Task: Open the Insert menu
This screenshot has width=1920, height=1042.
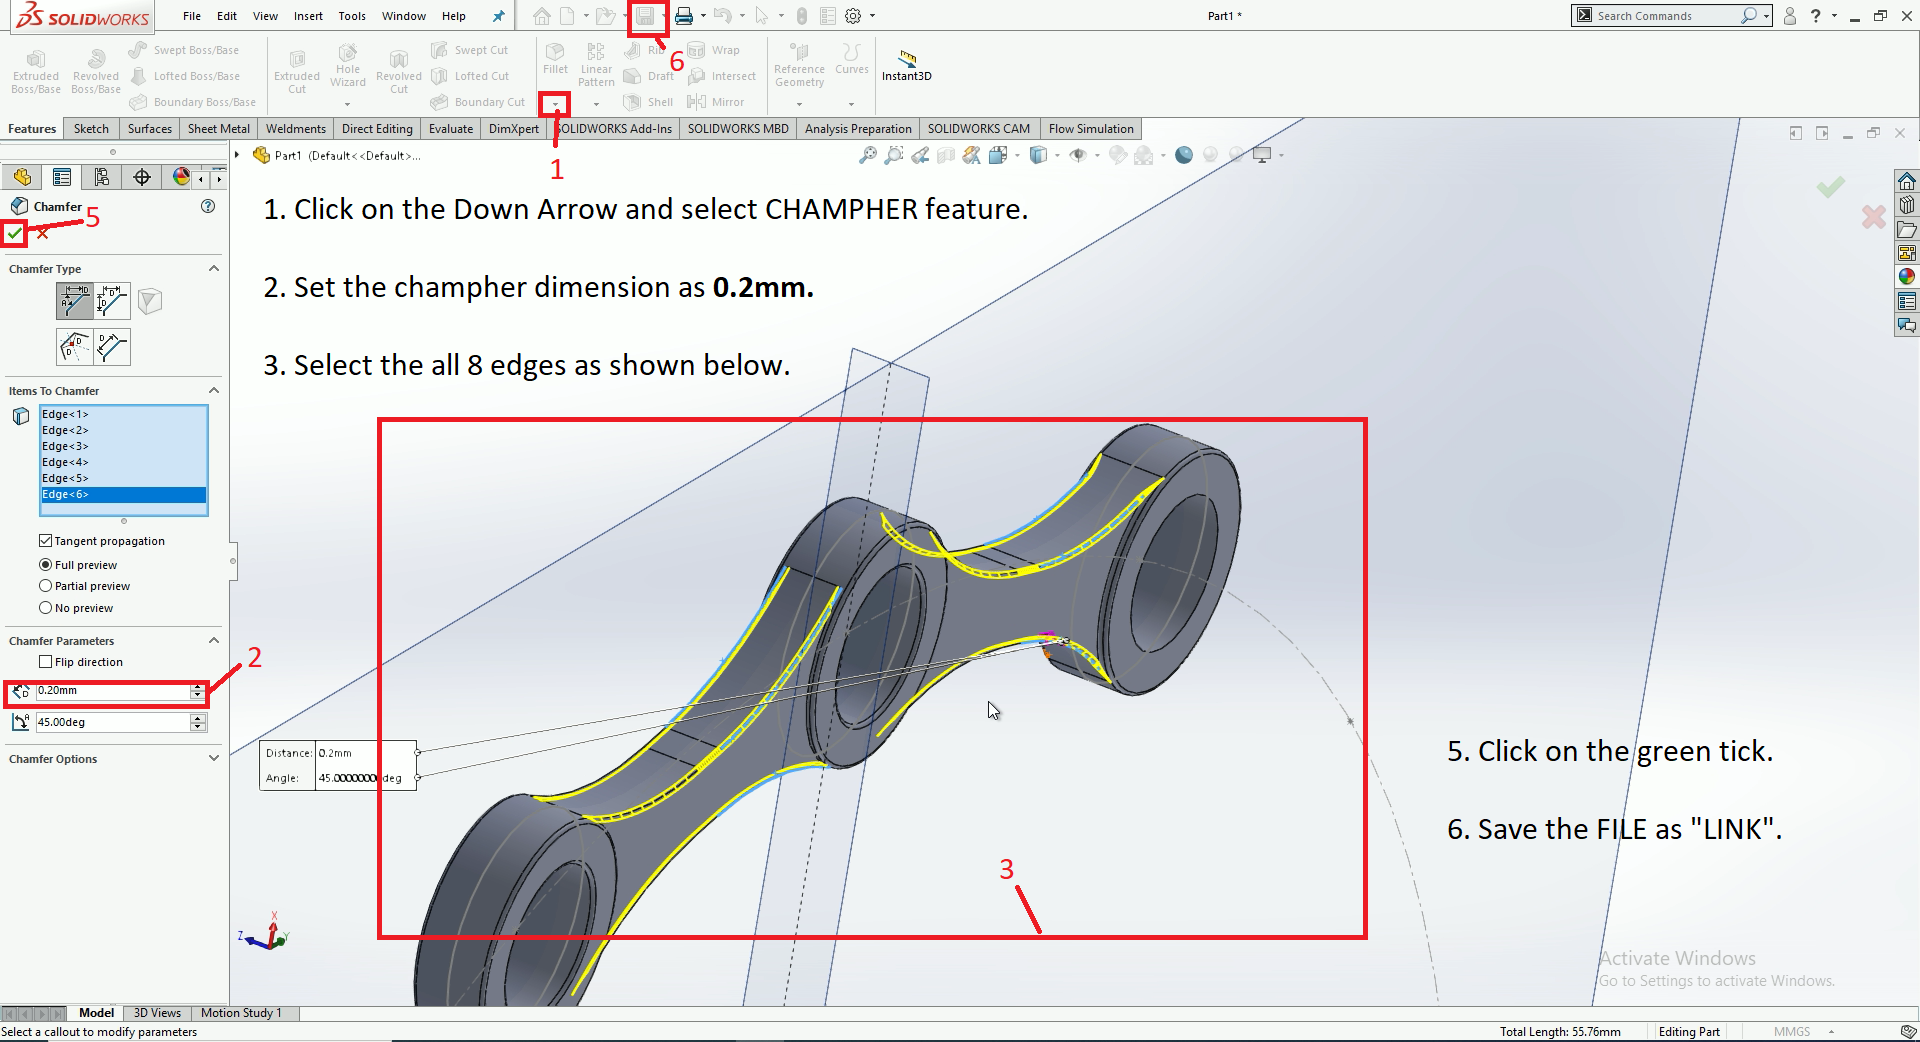Action: 308,16
